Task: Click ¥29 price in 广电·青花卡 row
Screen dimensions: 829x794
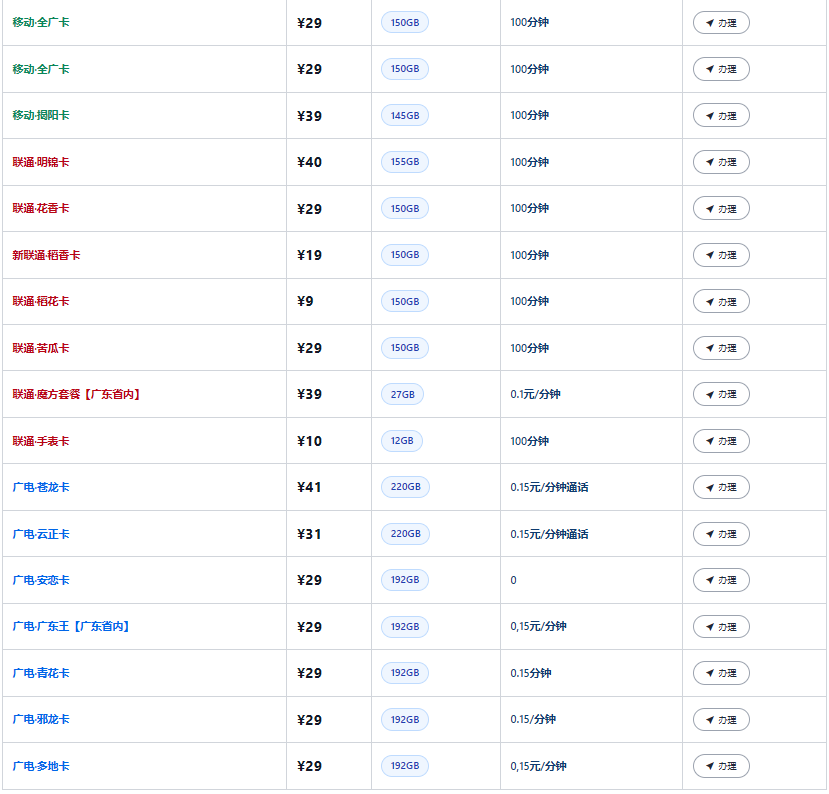Action: click(309, 673)
